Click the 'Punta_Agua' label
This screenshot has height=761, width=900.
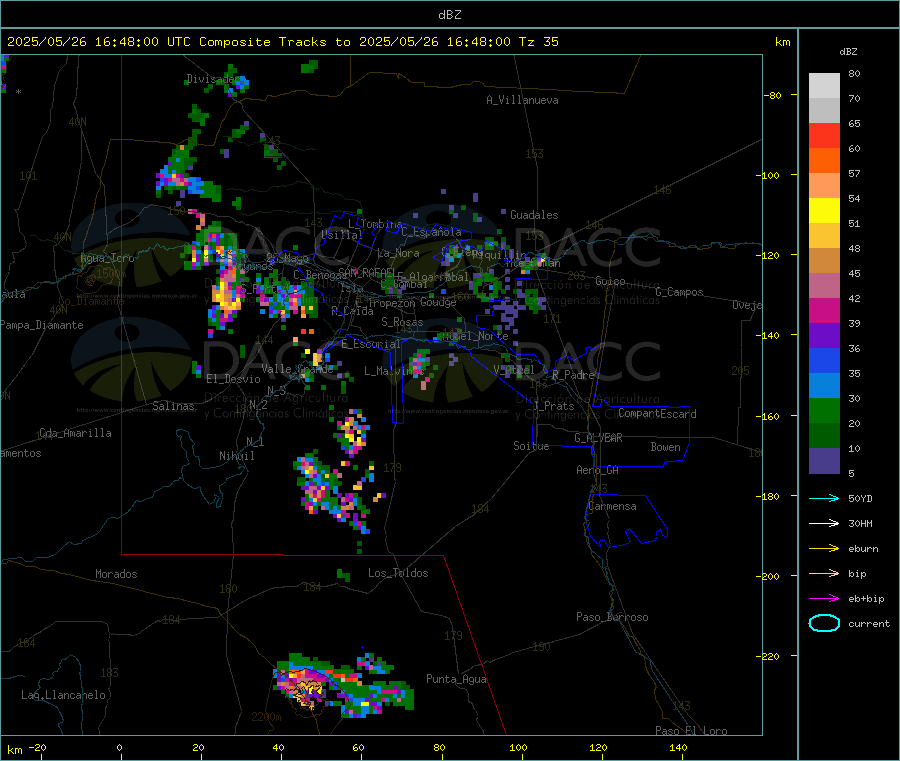tap(456, 679)
